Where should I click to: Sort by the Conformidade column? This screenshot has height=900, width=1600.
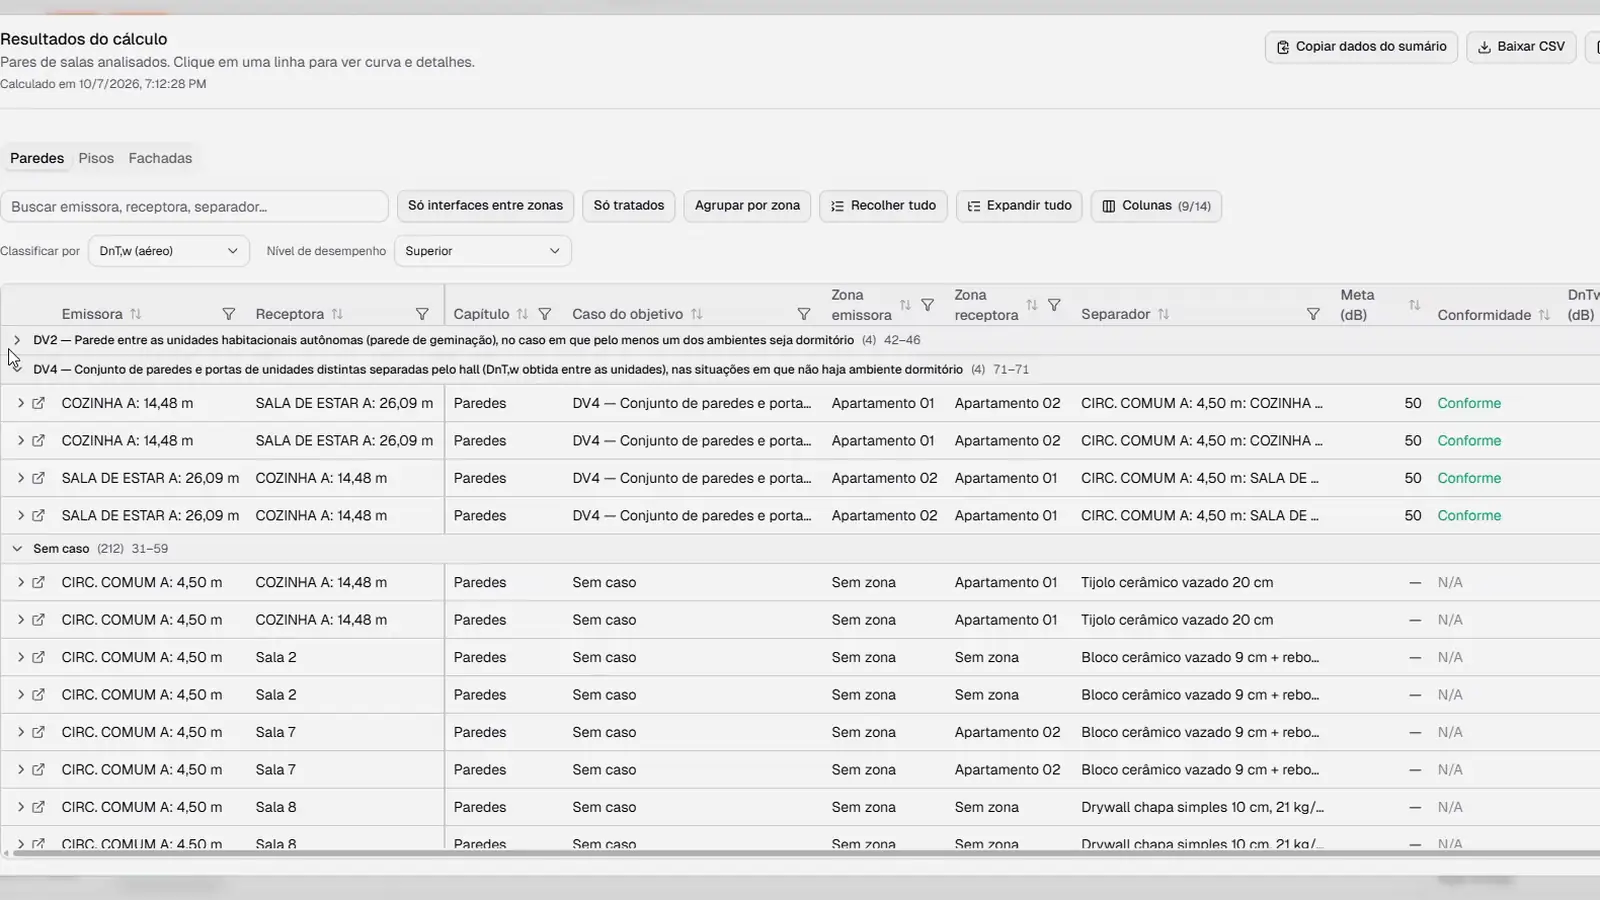click(1544, 315)
